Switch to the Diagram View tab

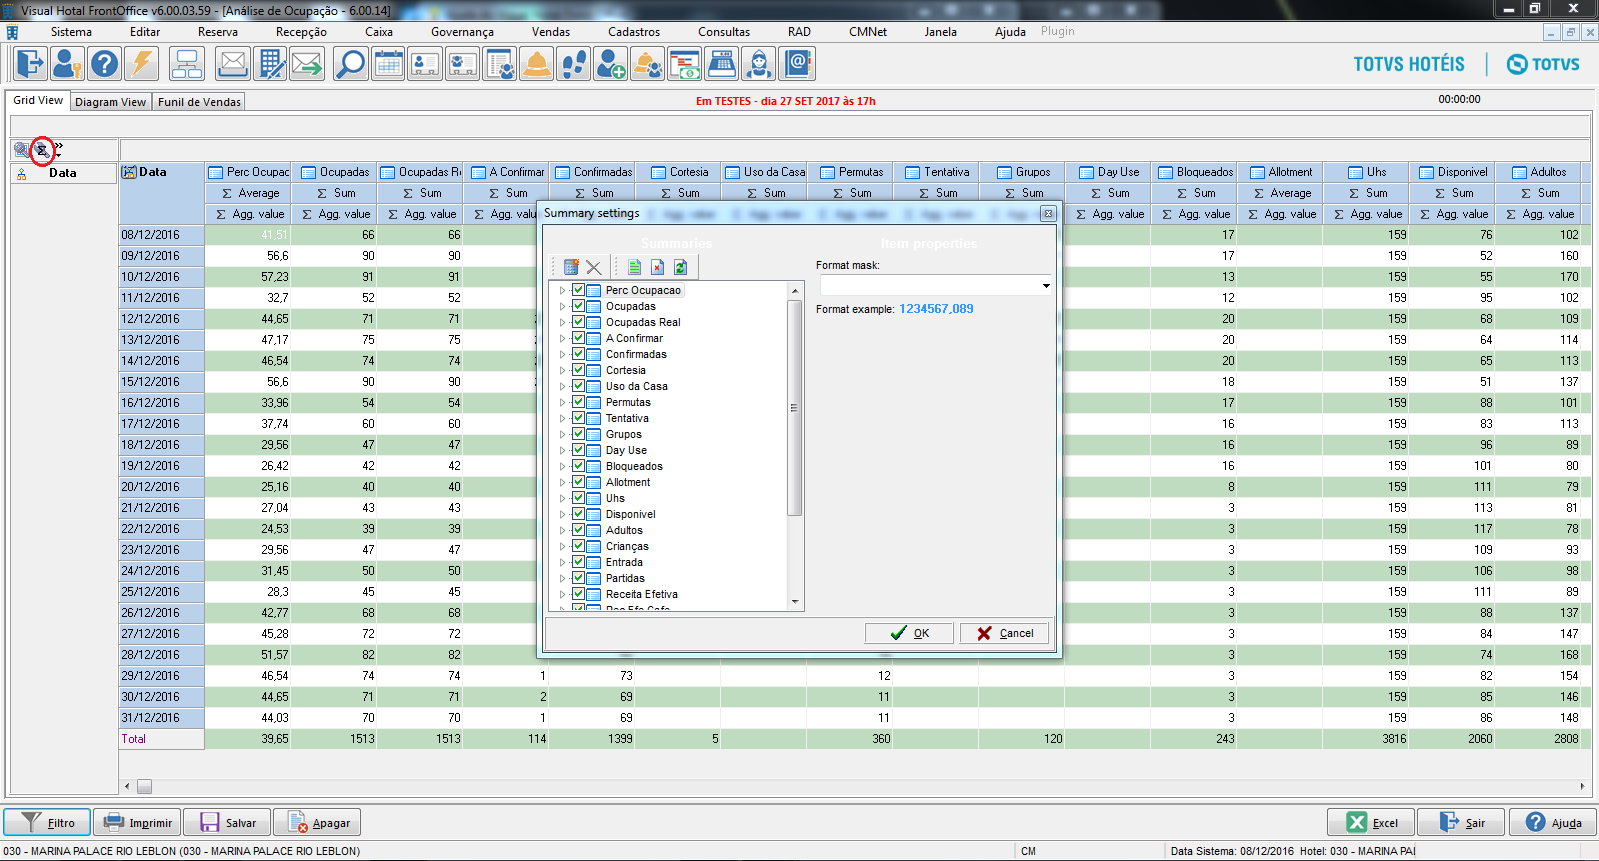click(110, 102)
